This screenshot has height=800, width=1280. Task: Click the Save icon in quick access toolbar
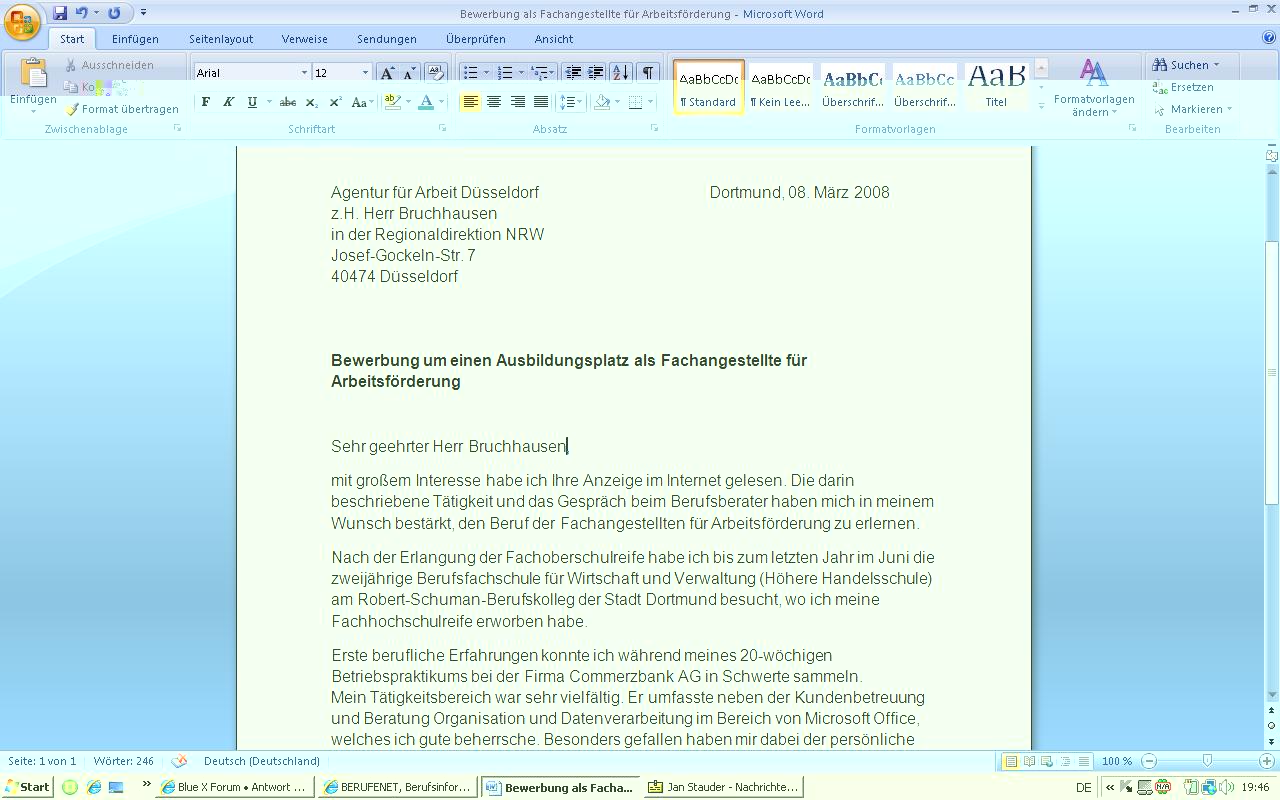tap(60, 13)
